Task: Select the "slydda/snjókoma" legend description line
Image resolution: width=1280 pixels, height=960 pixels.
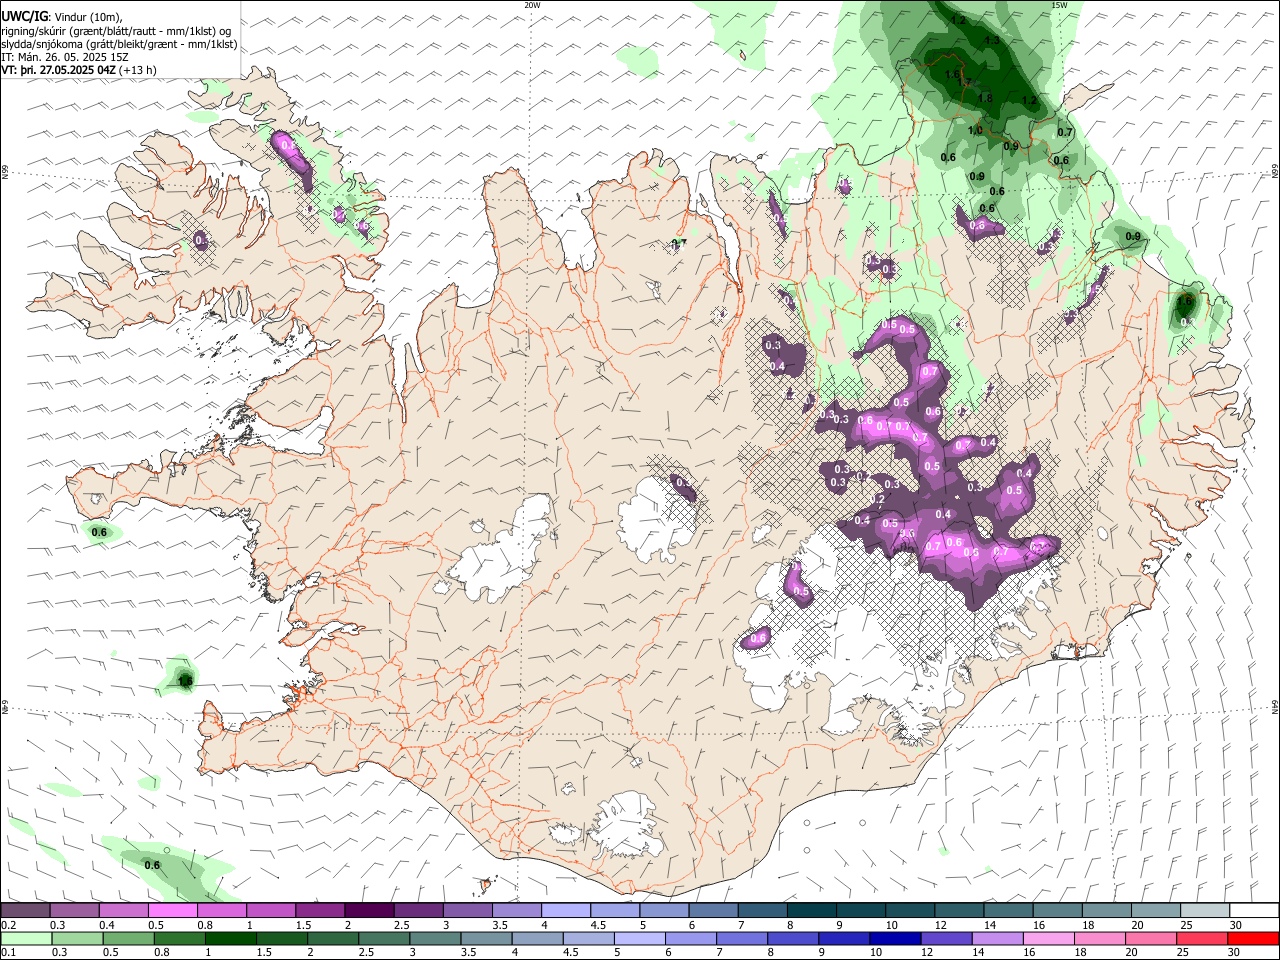Action: click(119, 44)
